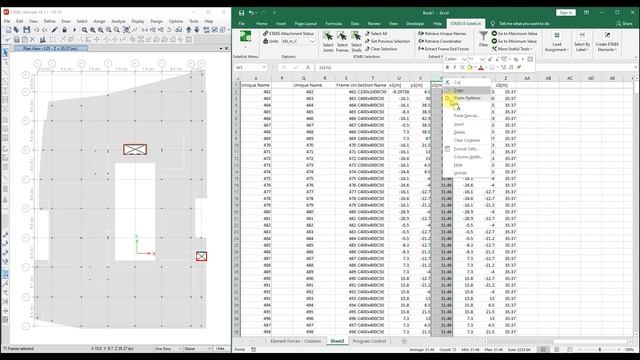Click the glasses 3D view icon in ETABS toolbar
The image size is (640, 360).
(179, 30)
